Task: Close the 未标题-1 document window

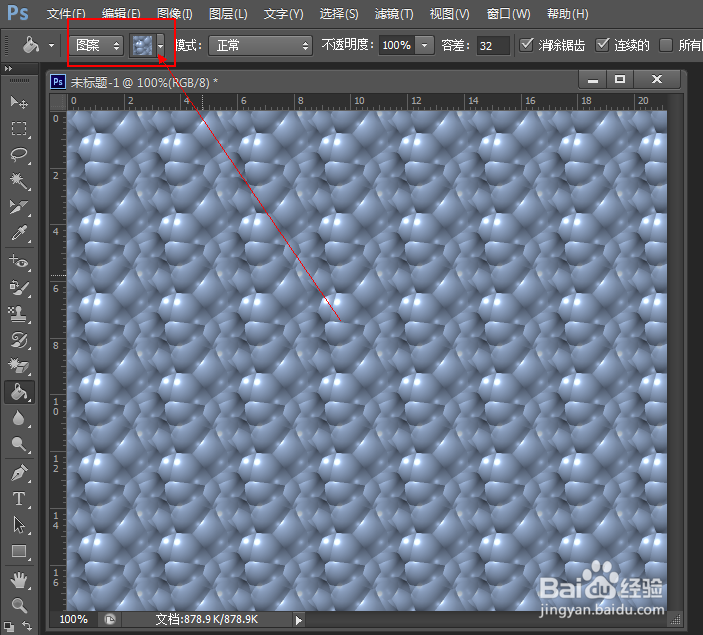Action: pyautogui.click(x=657, y=80)
